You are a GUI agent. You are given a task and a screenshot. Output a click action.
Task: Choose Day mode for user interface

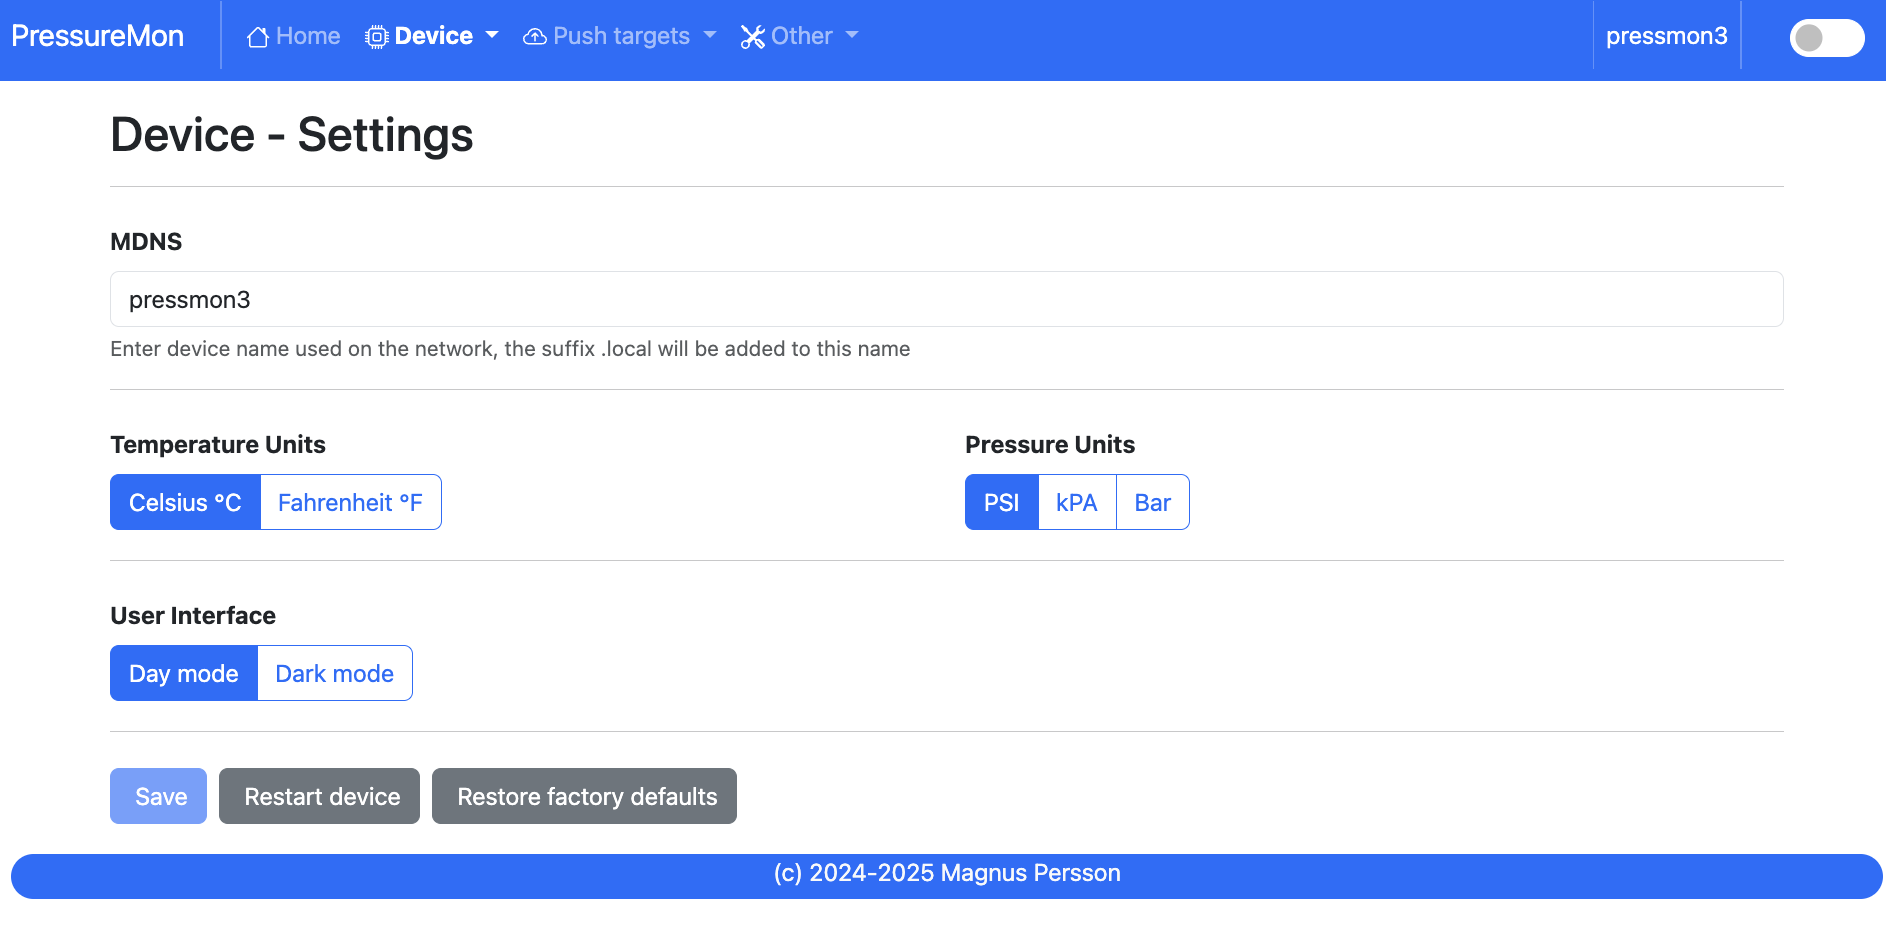[x=184, y=673]
